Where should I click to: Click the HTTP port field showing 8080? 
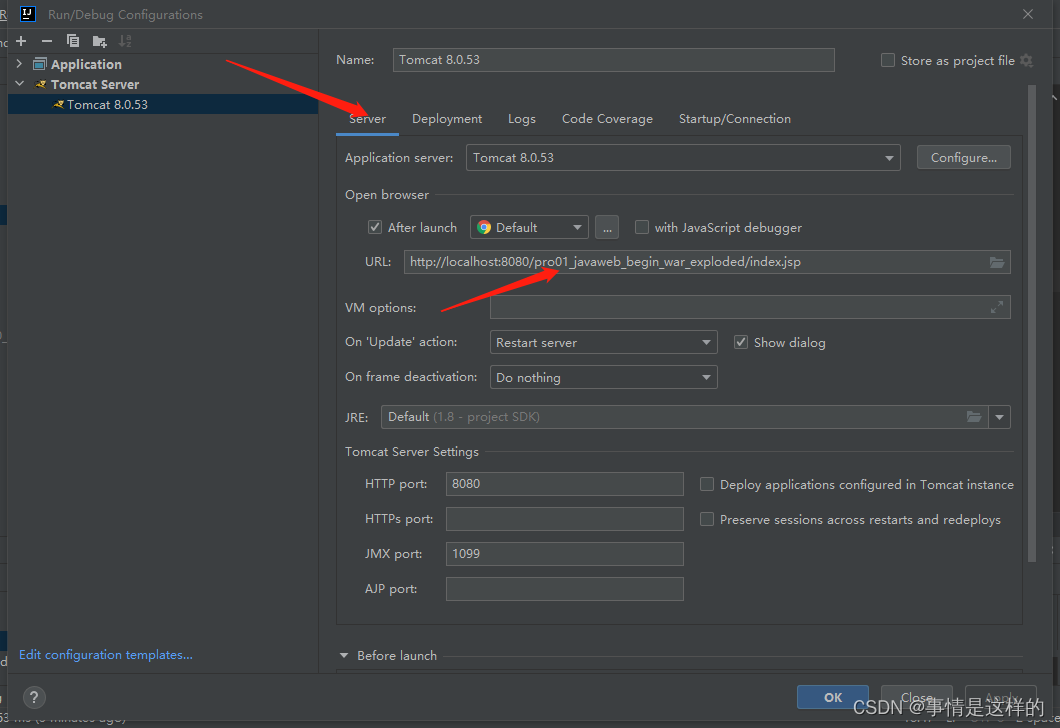coord(564,484)
